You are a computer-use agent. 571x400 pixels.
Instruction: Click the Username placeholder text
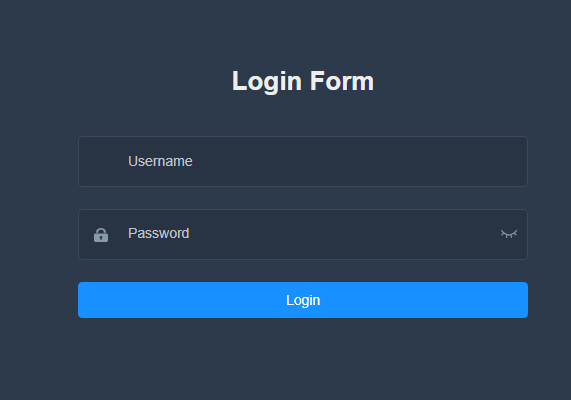(160, 161)
